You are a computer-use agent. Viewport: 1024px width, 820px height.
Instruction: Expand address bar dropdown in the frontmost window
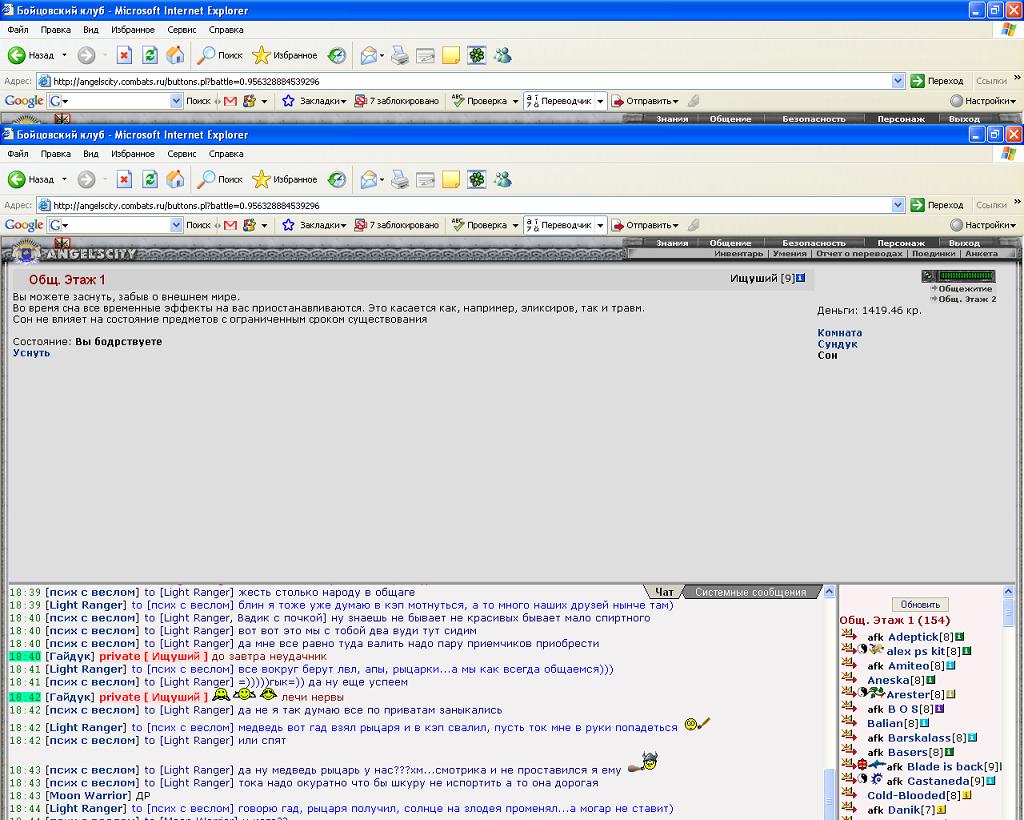pos(898,205)
